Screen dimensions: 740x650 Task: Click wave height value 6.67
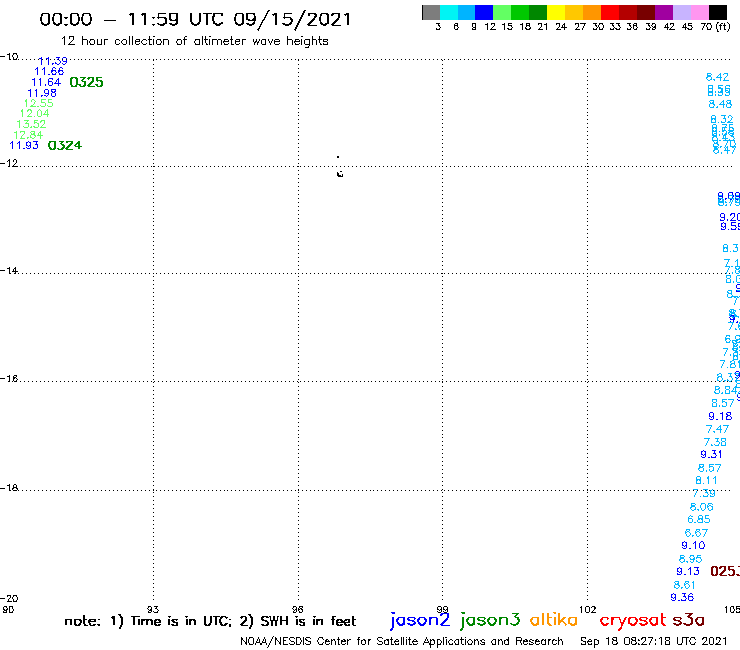point(696,533)
